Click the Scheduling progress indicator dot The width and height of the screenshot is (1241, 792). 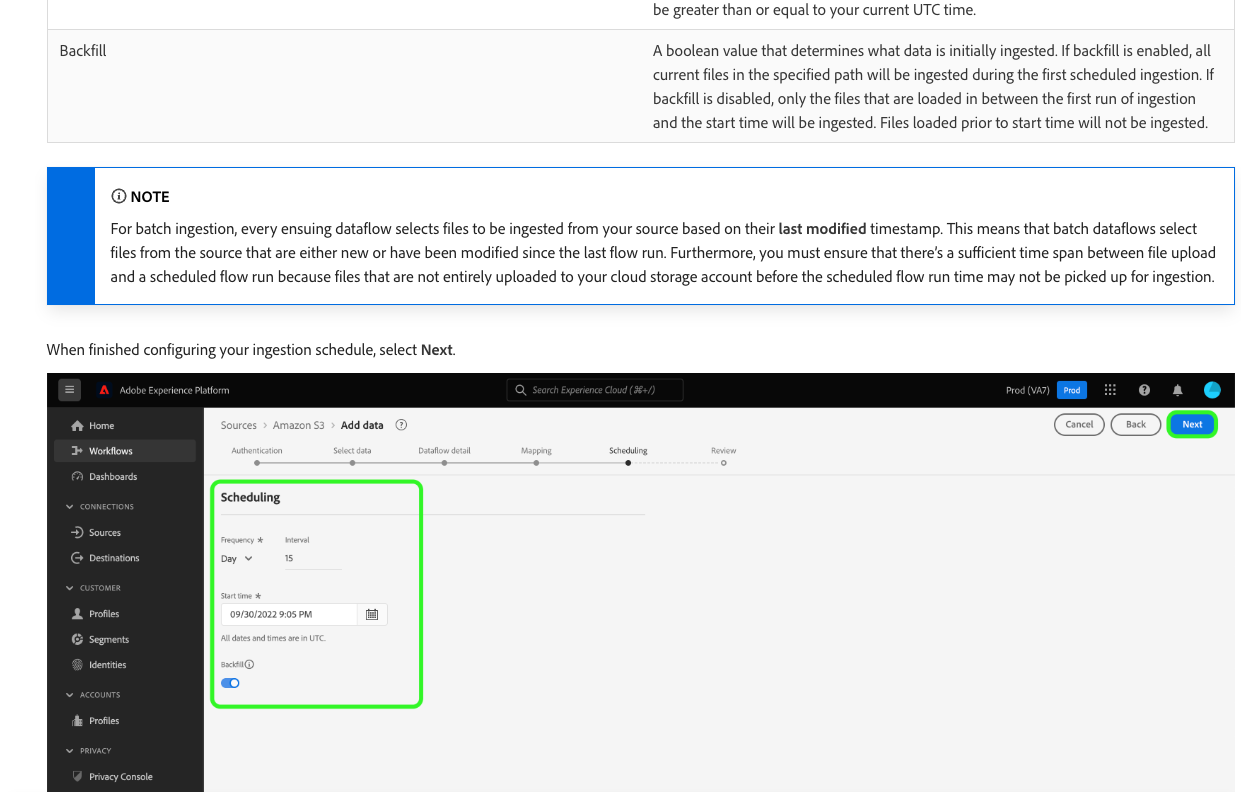pos(628,462)
